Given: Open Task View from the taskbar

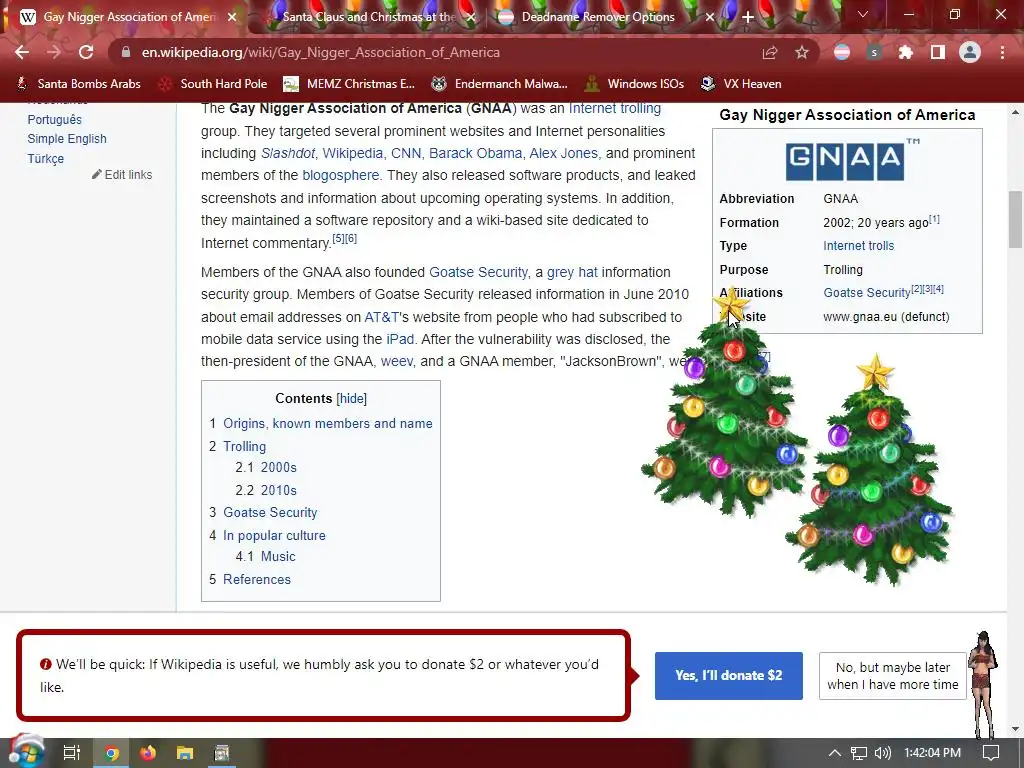Looking at the screenshot, I should (72, 753).
